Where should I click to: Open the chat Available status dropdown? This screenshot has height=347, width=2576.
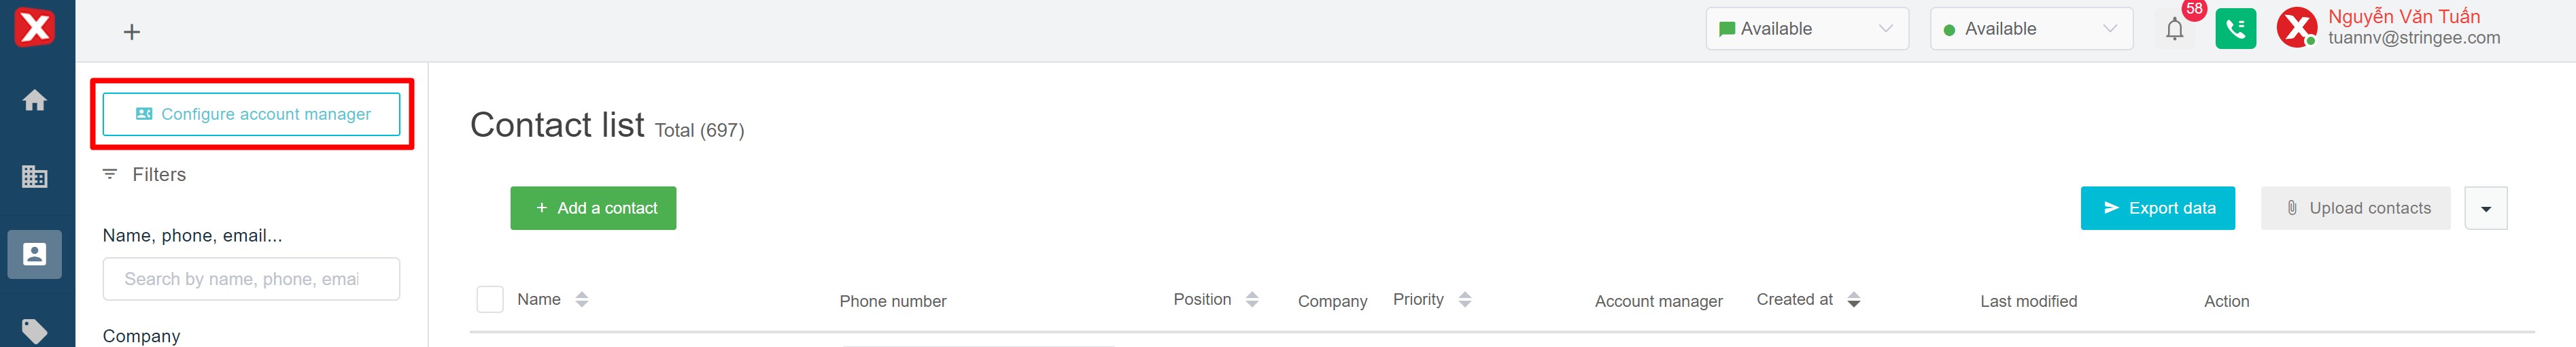pos(1806,29)
